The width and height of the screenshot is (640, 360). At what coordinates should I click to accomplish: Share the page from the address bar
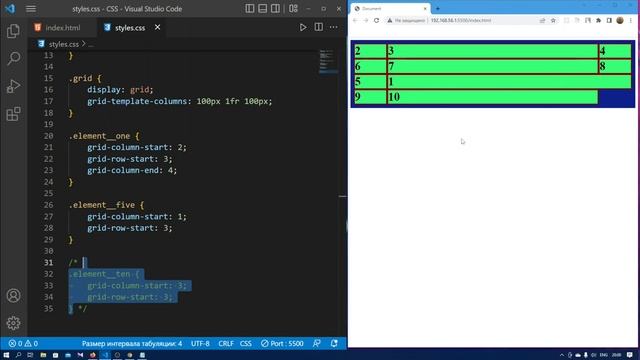(x=542, y=20)
